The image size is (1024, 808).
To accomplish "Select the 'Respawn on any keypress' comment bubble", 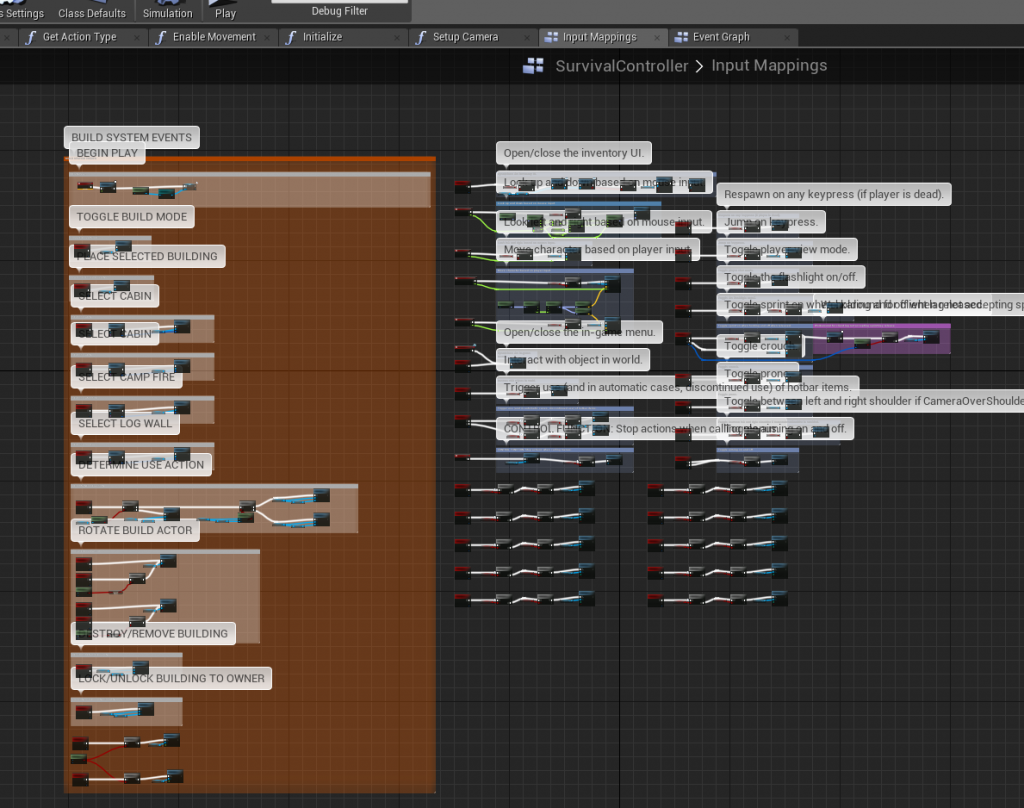I will pos(833,194).
